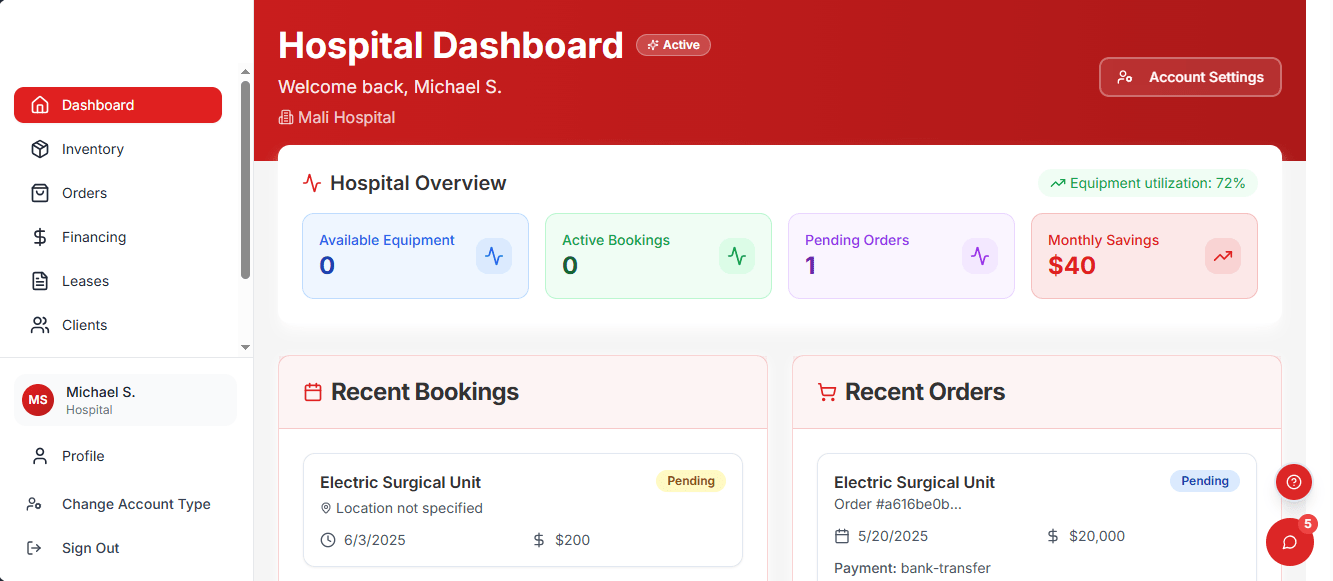Click the Pending Orders purple pulse icon

point(980,256)
